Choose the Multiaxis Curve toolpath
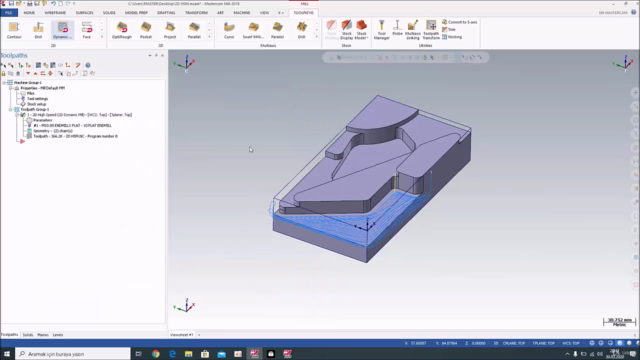Screen dimensions: 640x360 (x=229, y=30)
